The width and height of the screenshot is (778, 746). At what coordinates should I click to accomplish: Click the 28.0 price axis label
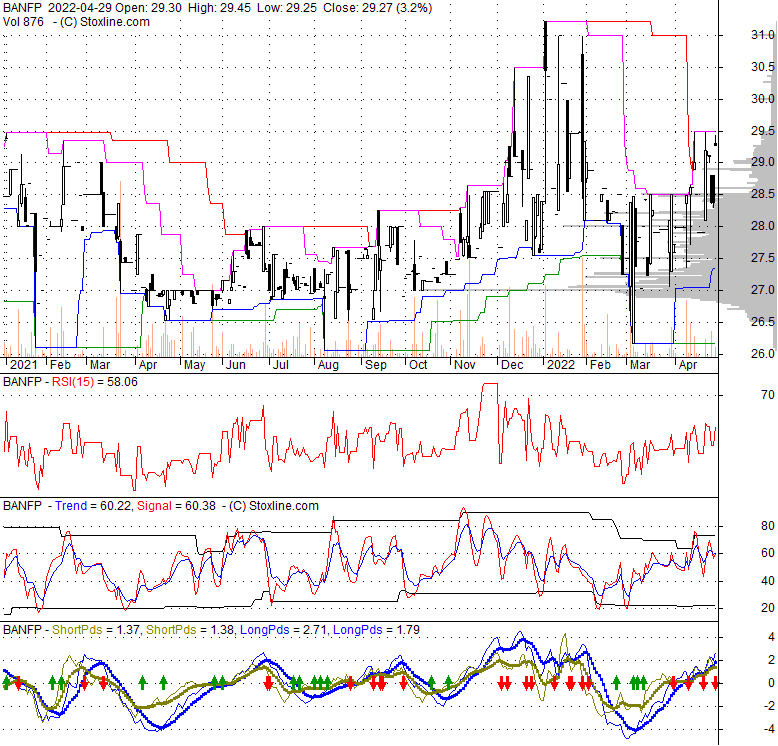(763, 226)
